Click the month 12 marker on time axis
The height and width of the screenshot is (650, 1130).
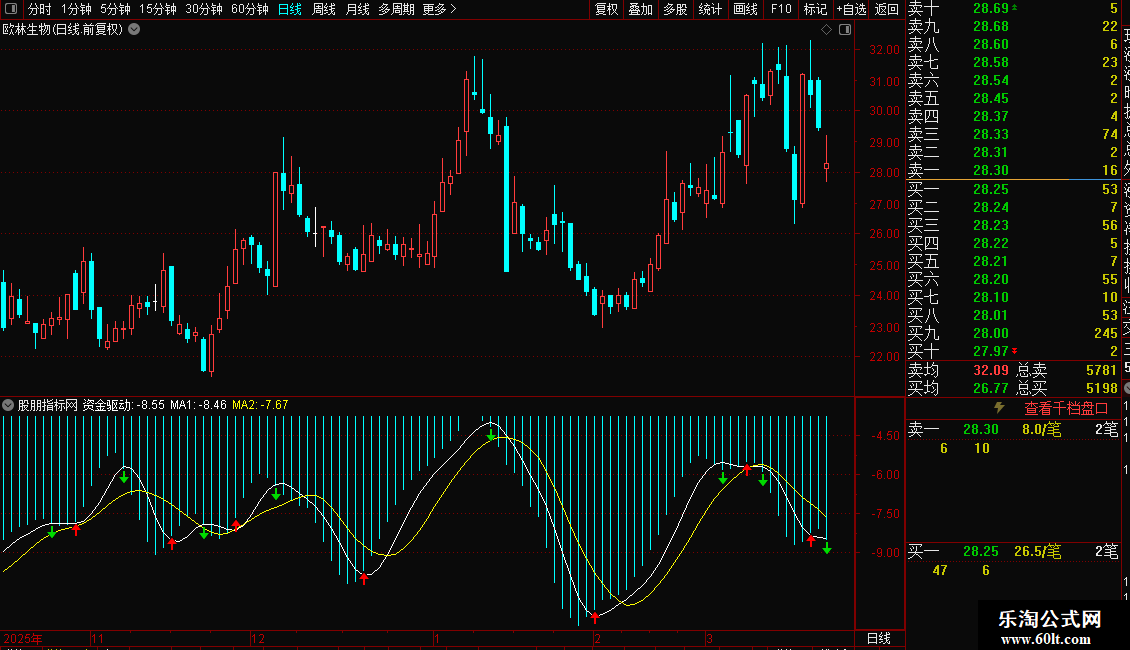(x=258, y=638)
